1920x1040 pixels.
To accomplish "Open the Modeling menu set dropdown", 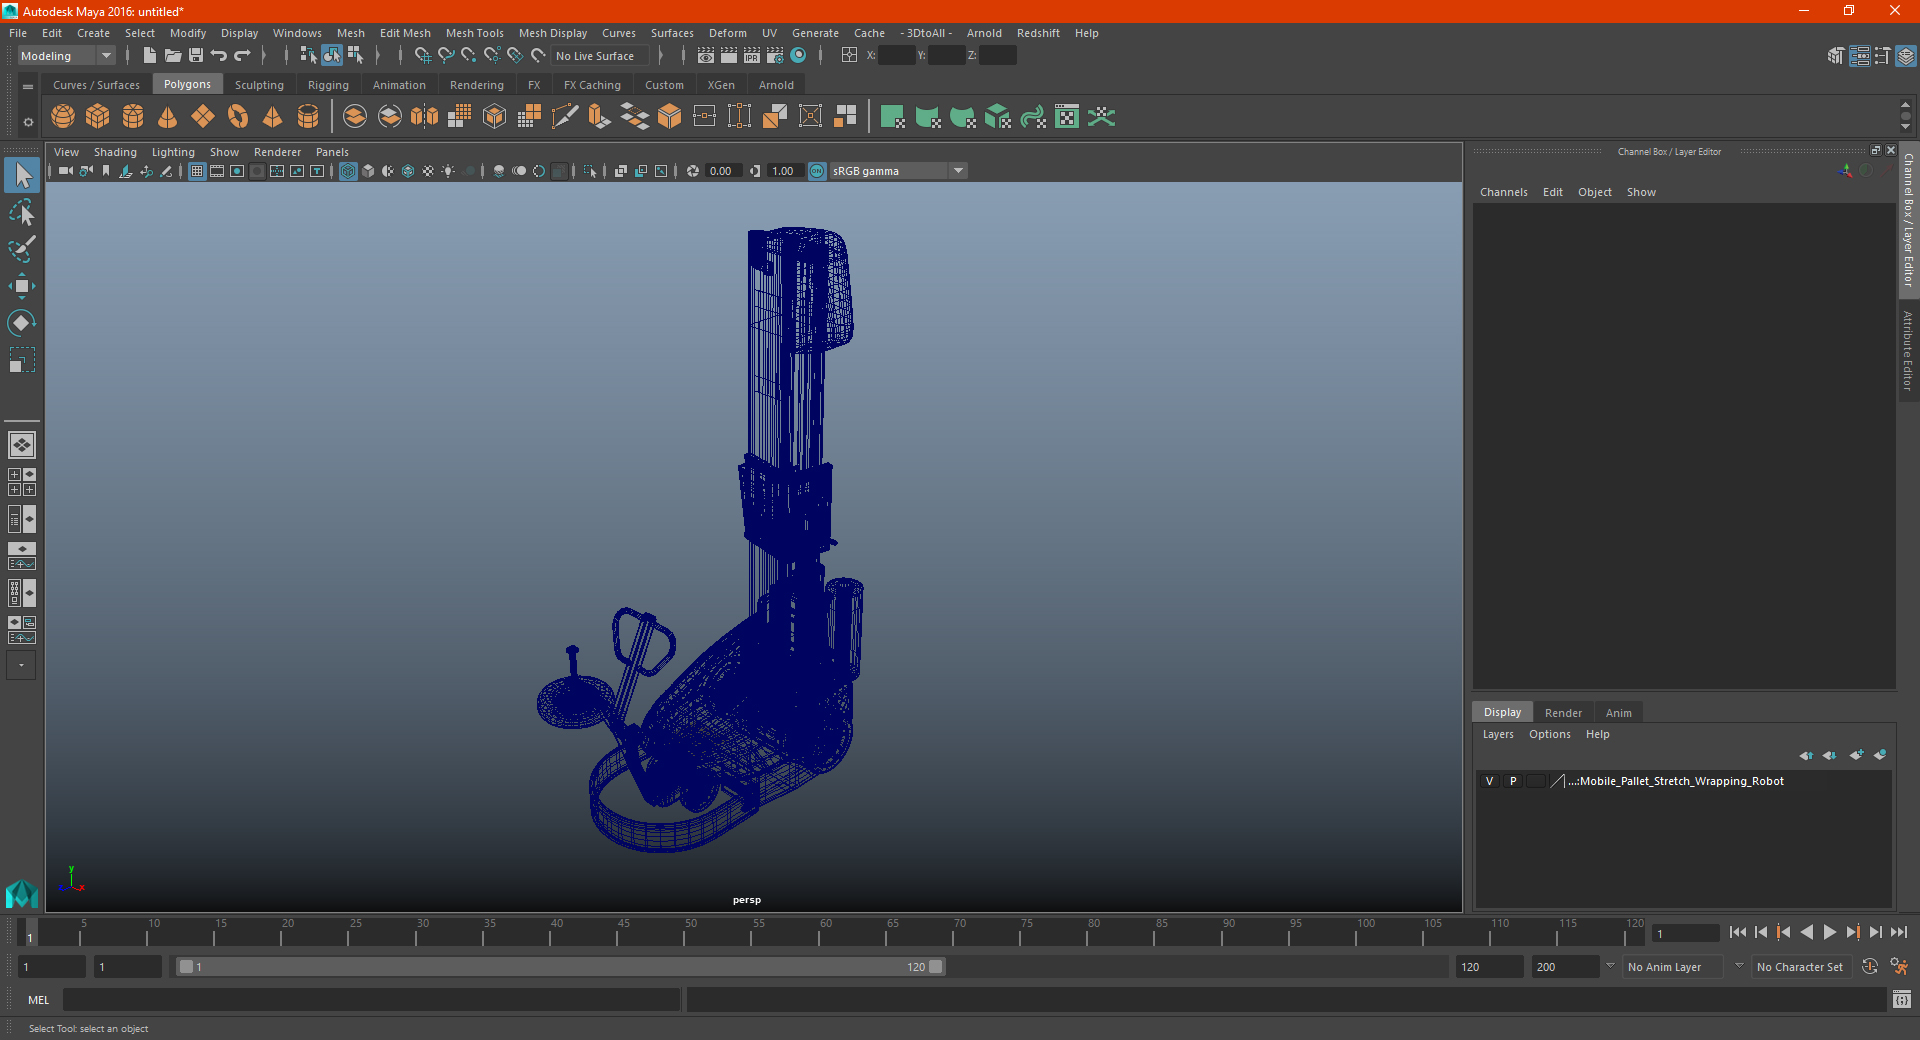I will click(66, 56).
